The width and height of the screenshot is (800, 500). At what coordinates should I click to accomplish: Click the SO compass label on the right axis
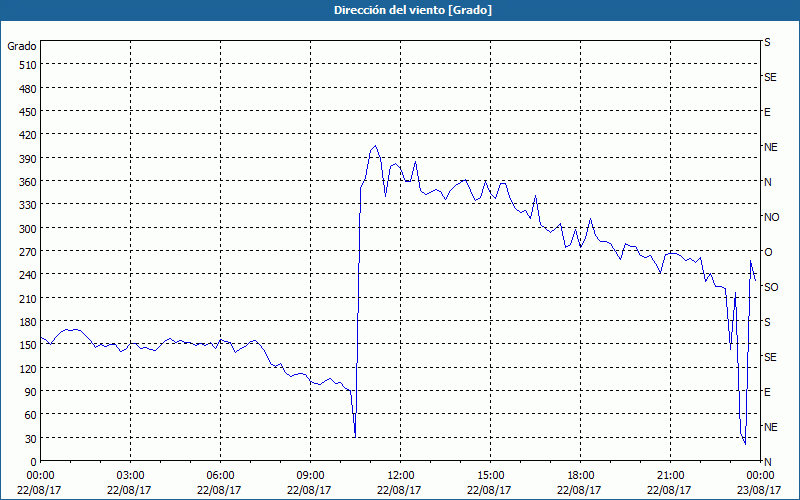(x=771, y=287)
